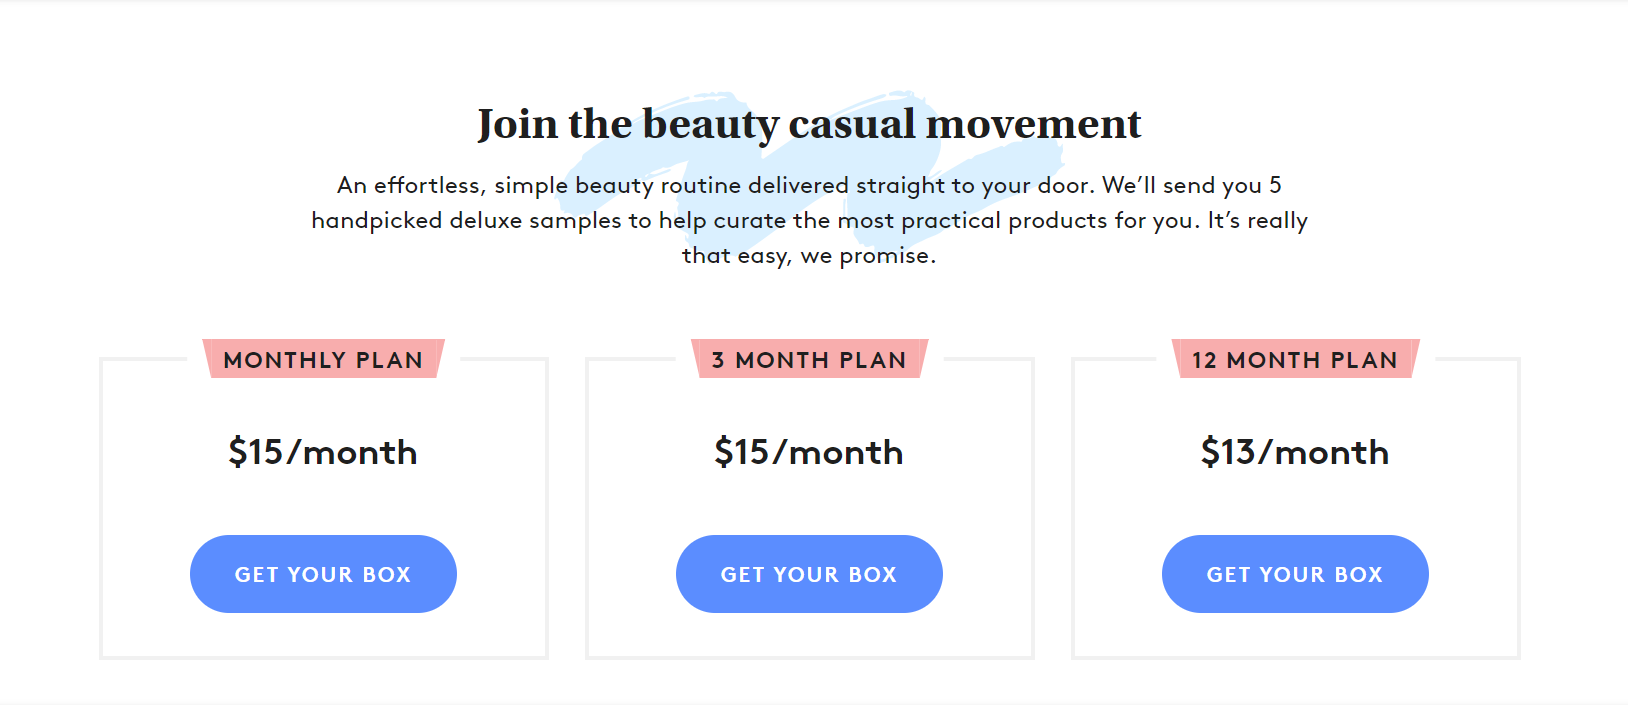Select the pink 3 Month Plan banner
The height and width of the screenshot is (705, 1628).
point(809,360)
